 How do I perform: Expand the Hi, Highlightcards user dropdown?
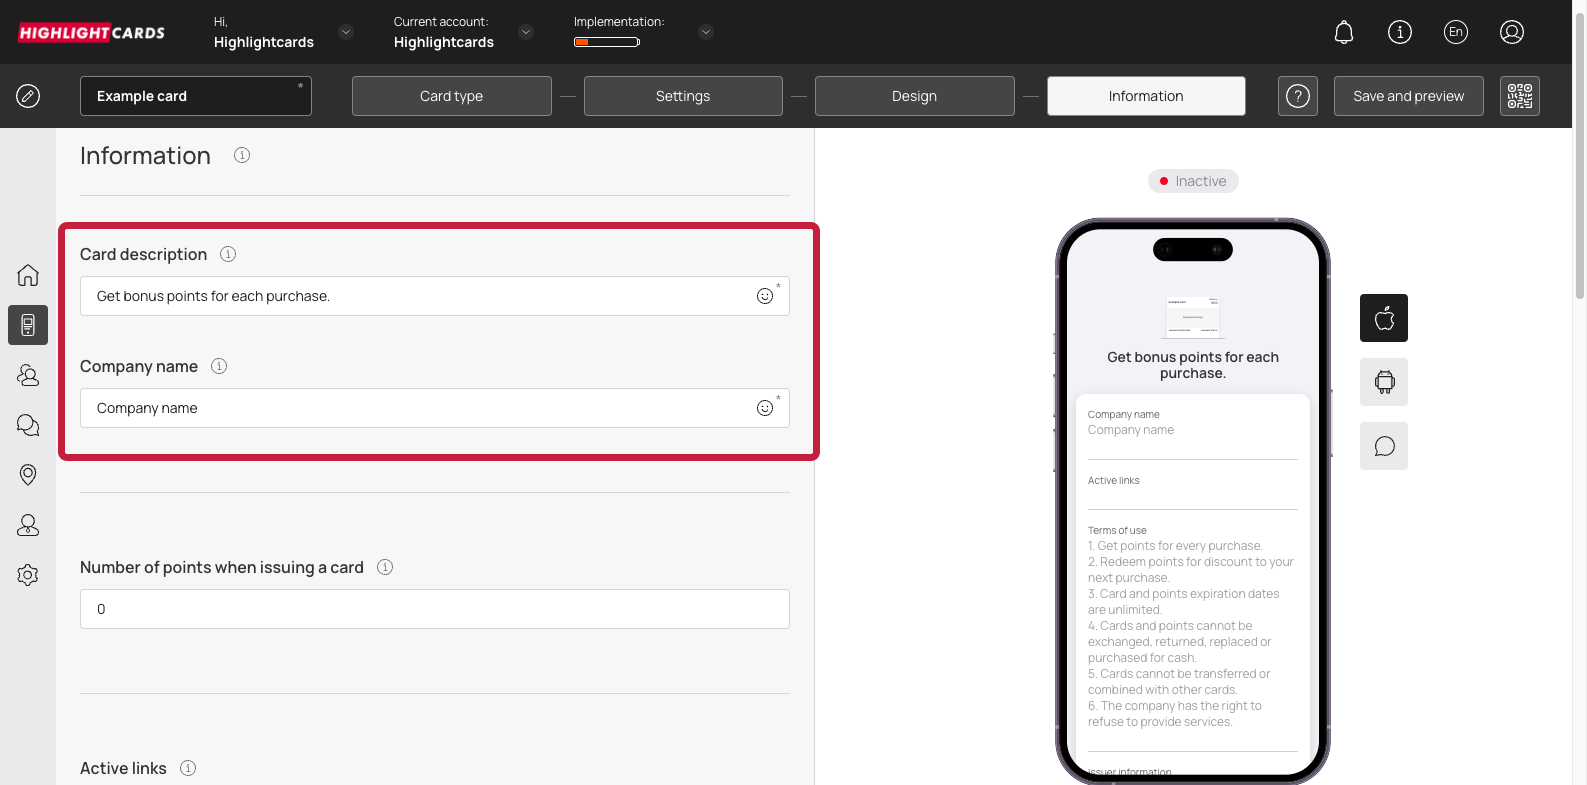tap(346, 32)
